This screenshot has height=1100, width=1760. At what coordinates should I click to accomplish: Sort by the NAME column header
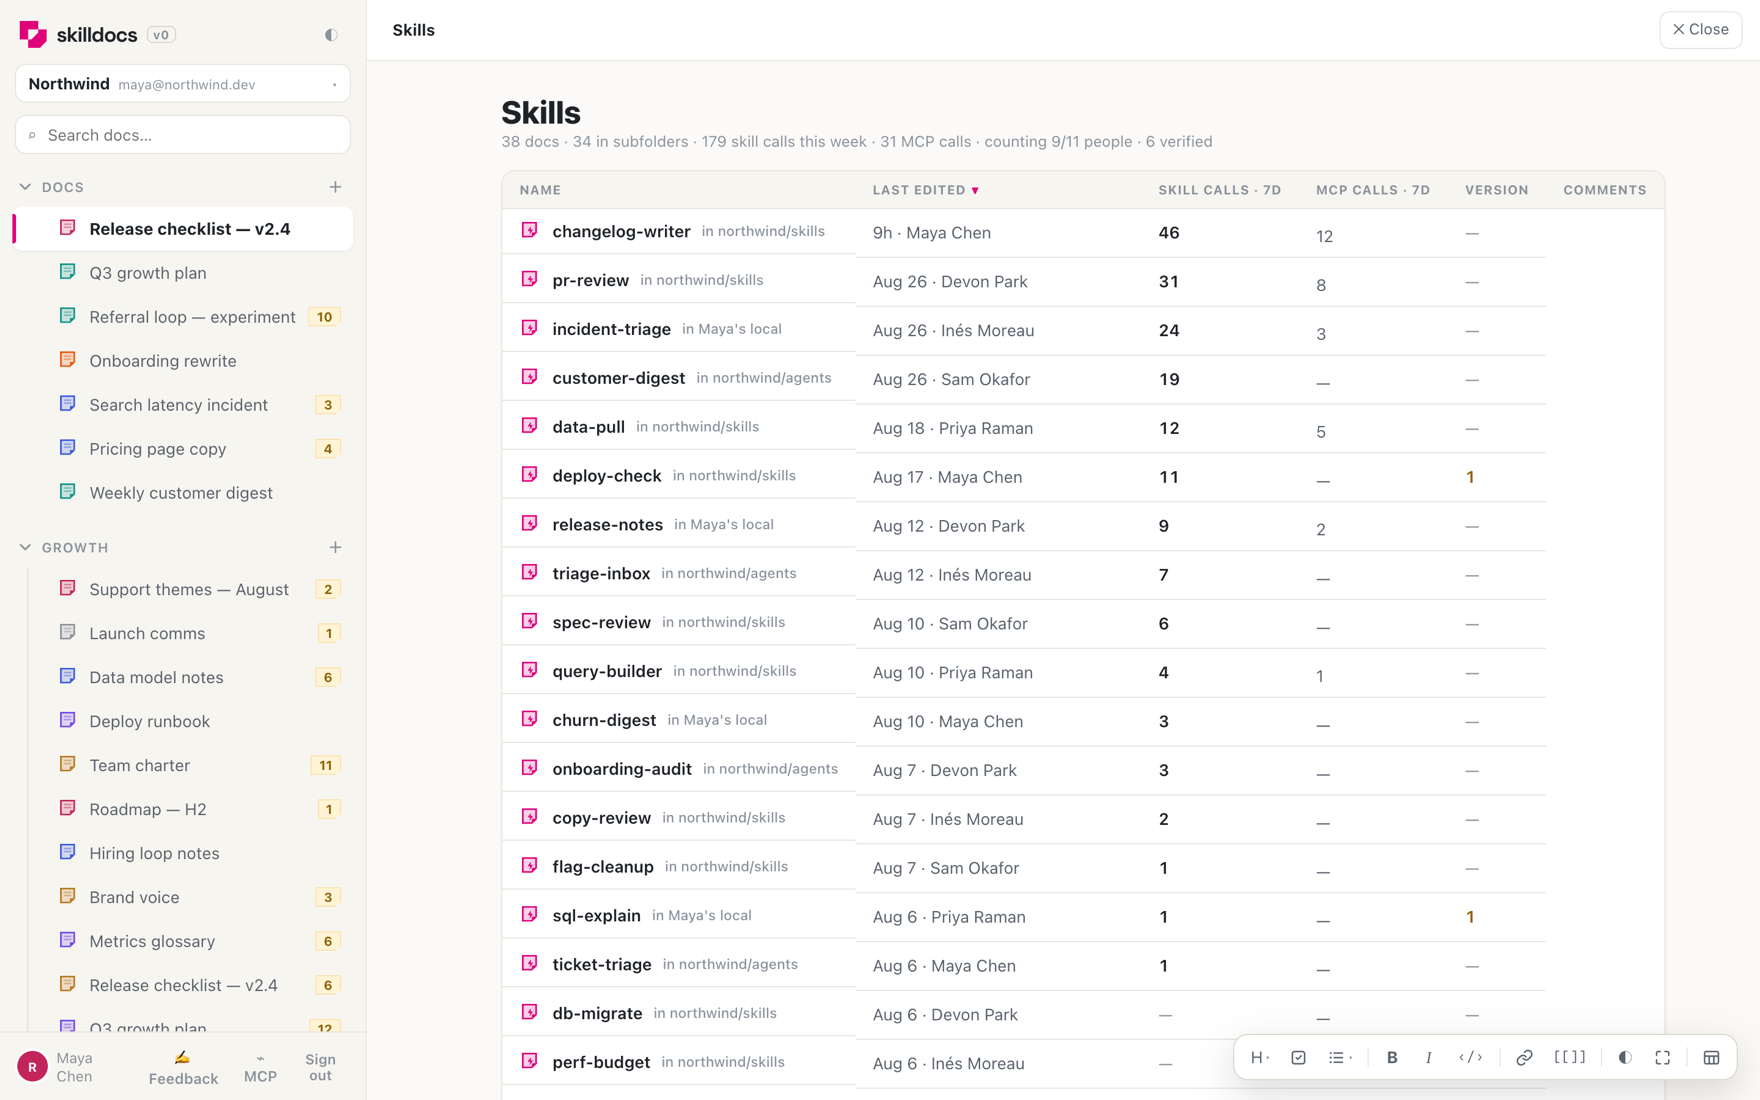click(540, 190)
